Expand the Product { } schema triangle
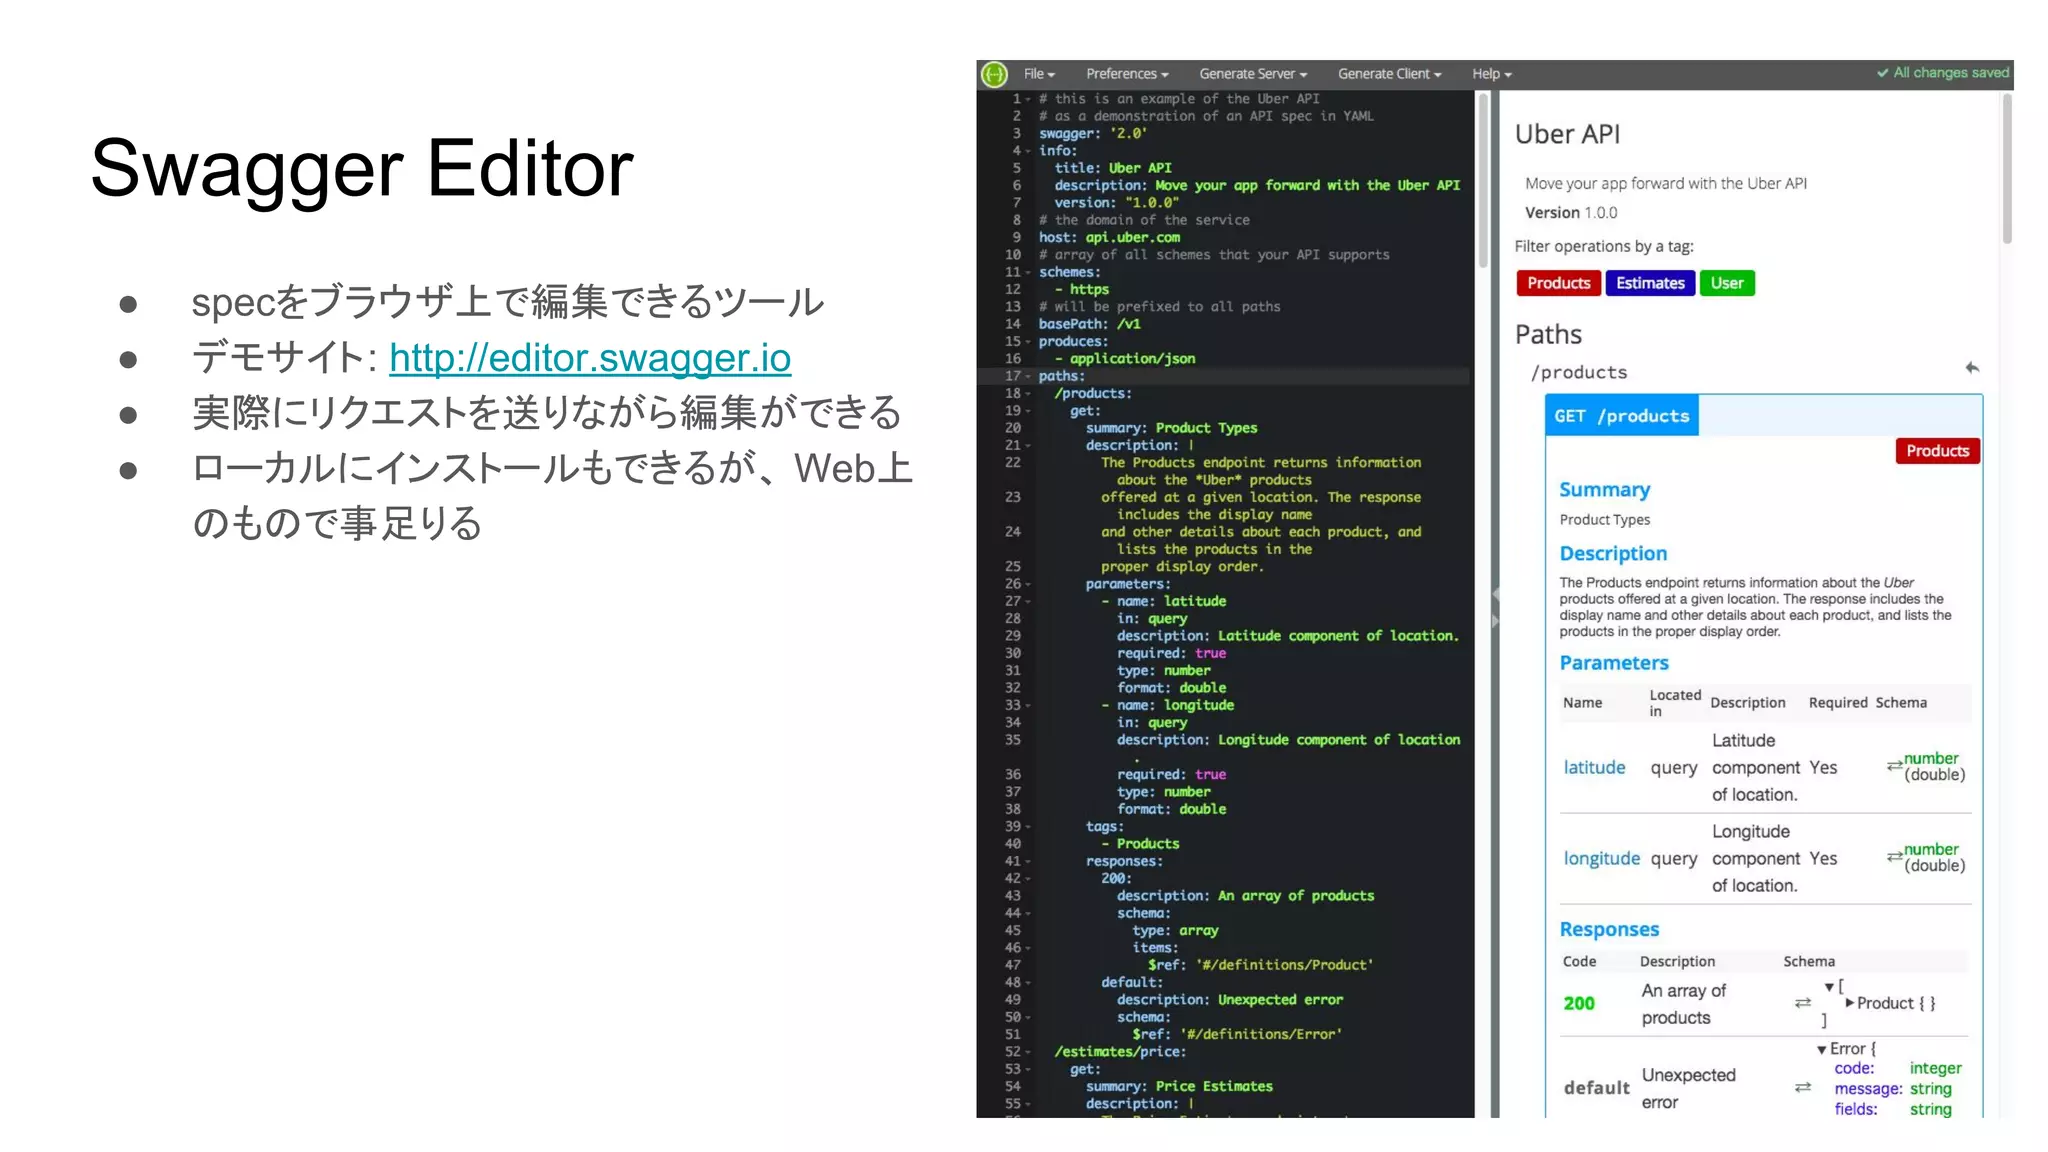 click(x=1850, y=1003)
